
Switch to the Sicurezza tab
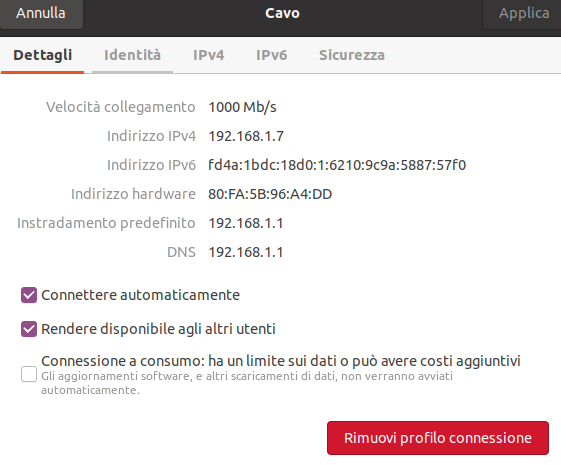[352, 55]
